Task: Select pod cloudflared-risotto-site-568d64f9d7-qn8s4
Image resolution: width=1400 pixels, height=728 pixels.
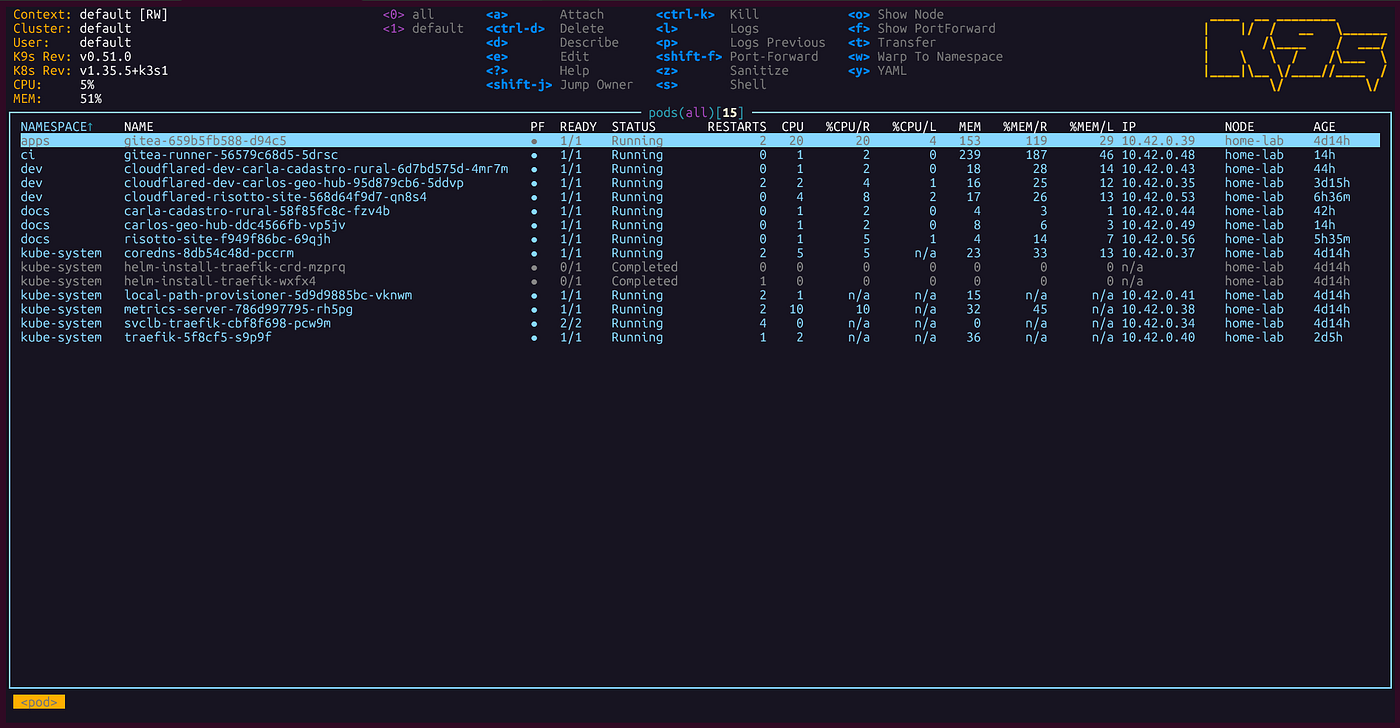Action: tap(700, 197)
